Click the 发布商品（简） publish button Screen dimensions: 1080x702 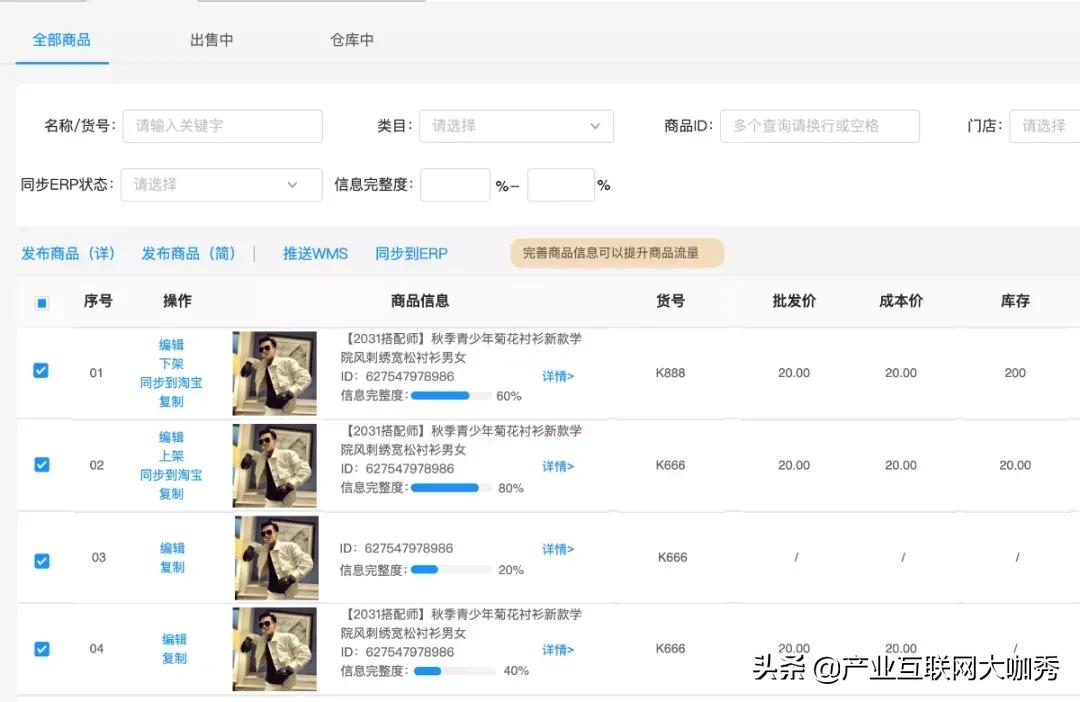point(189,253)
